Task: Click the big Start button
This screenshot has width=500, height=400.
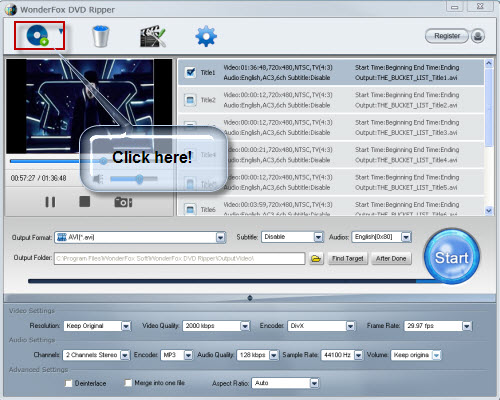Action: click(x=452, y=257)
